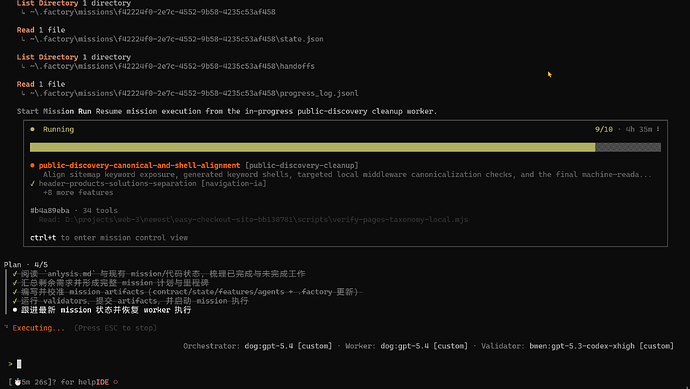Image resolution: width=690 pixels, height=389 pixels.
Task: Click the IDE connection circle icon
Action: pyautogui.click(x=116, y=382)
